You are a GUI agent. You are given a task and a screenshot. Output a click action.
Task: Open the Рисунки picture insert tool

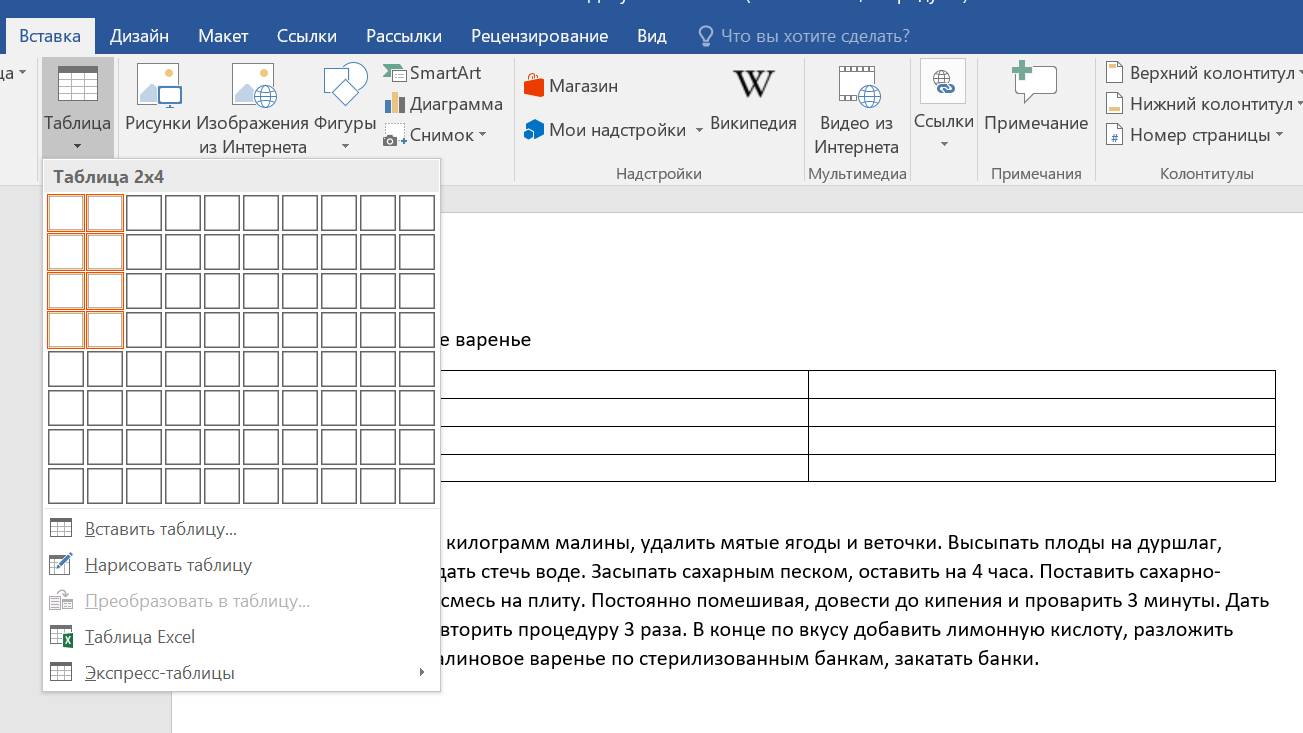(x=158, y=98)
